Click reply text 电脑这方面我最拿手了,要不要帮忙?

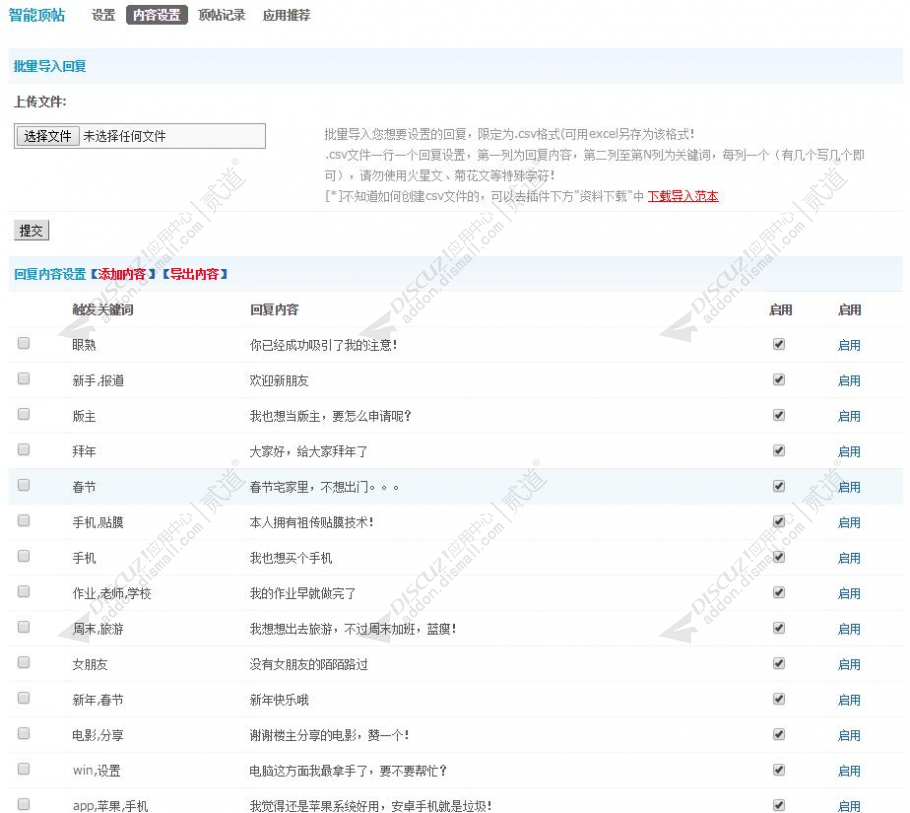point(348,771)
